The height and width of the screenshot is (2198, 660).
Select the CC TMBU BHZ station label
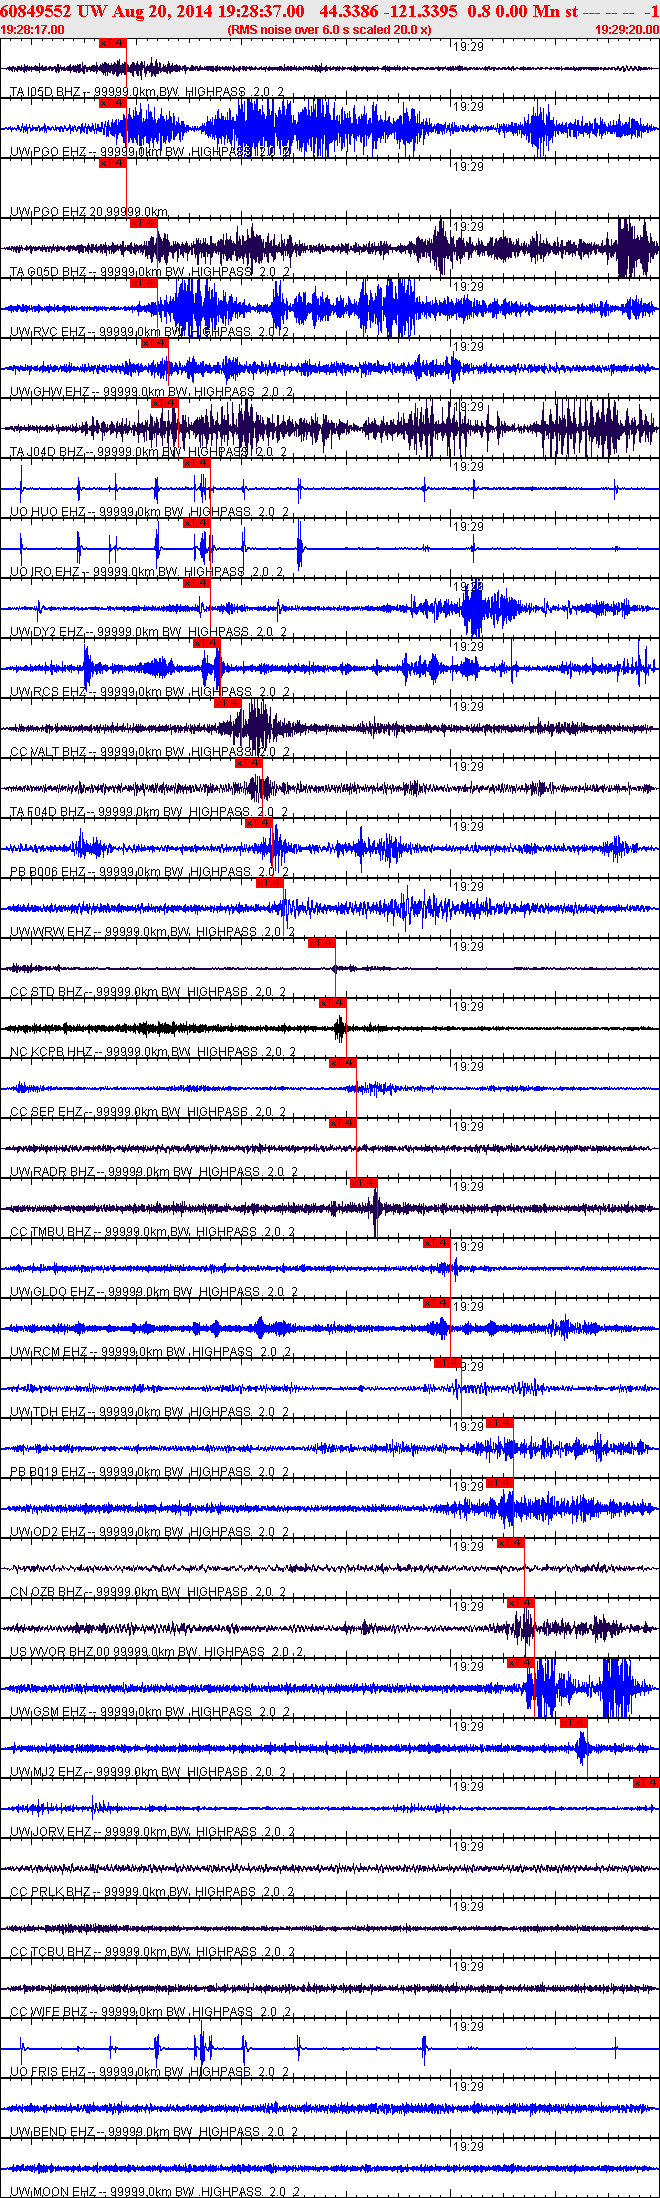[152, 1232]
